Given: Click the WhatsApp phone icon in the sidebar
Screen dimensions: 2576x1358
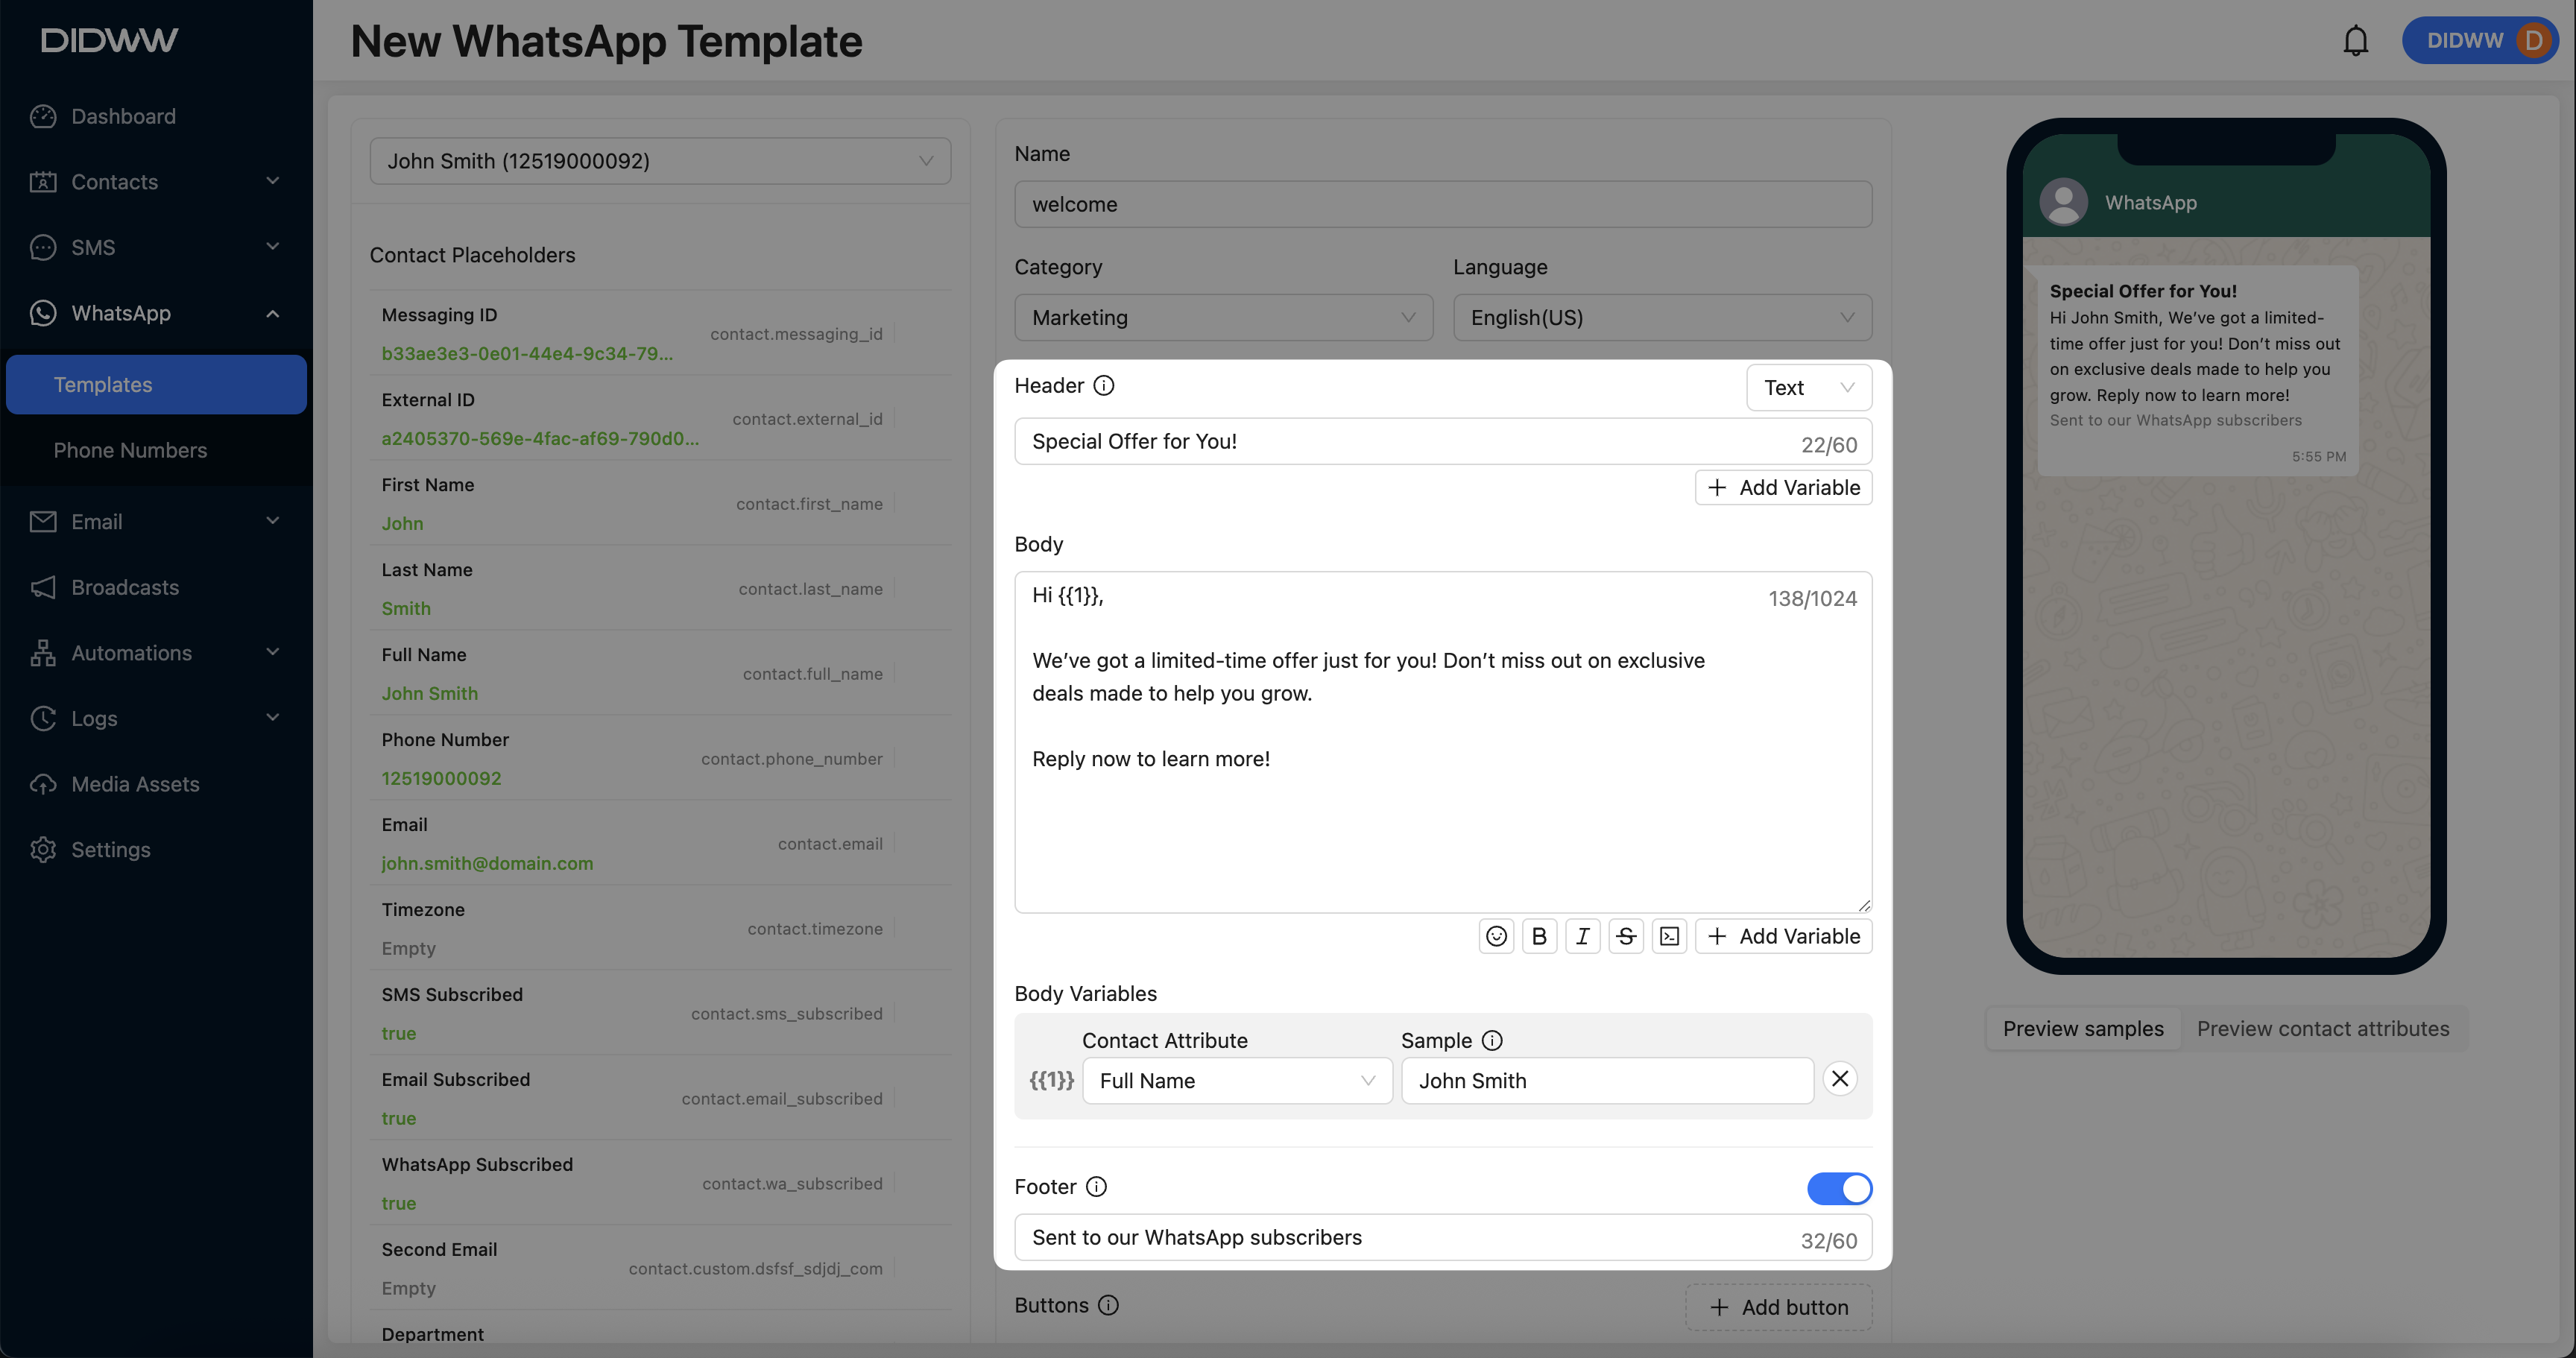Looking at the screenshot, I should click(43, 313).
